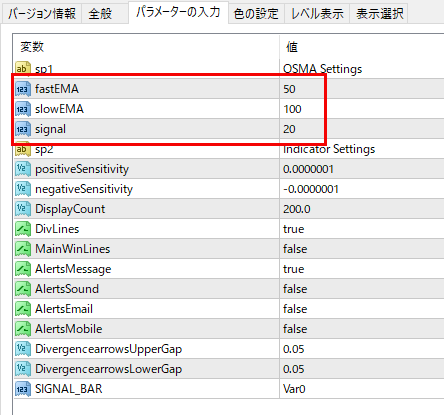The width and height of the screenshot is (444, 415).
Task: Select the AlertsMobile variable name
Action: [x=69, y=329]
